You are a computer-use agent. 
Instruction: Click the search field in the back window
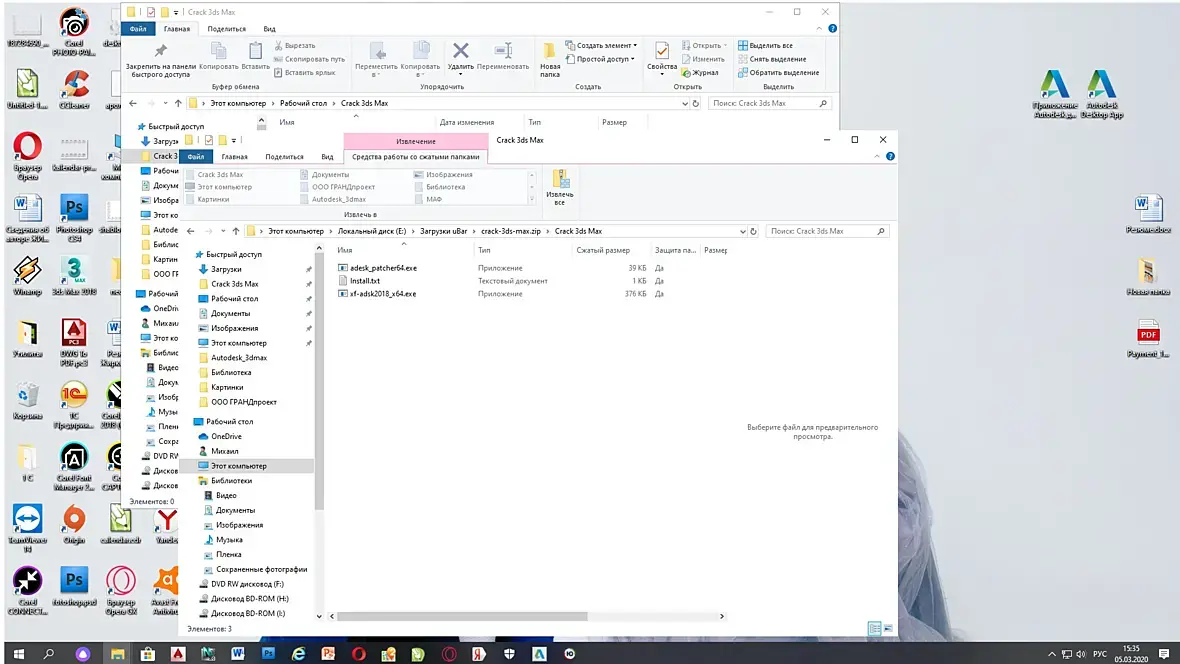769,103
